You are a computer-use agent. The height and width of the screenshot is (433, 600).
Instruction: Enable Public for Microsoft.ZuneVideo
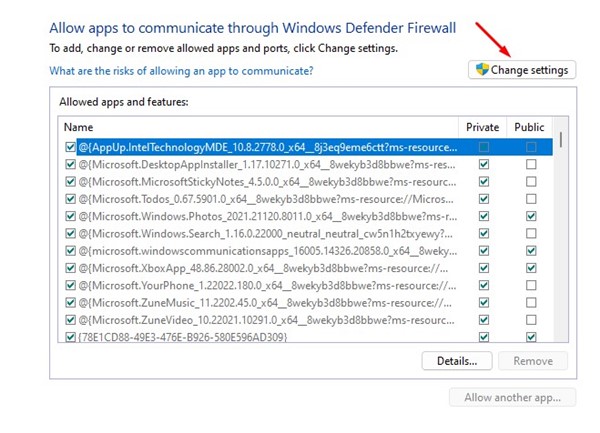coord(531,320)
